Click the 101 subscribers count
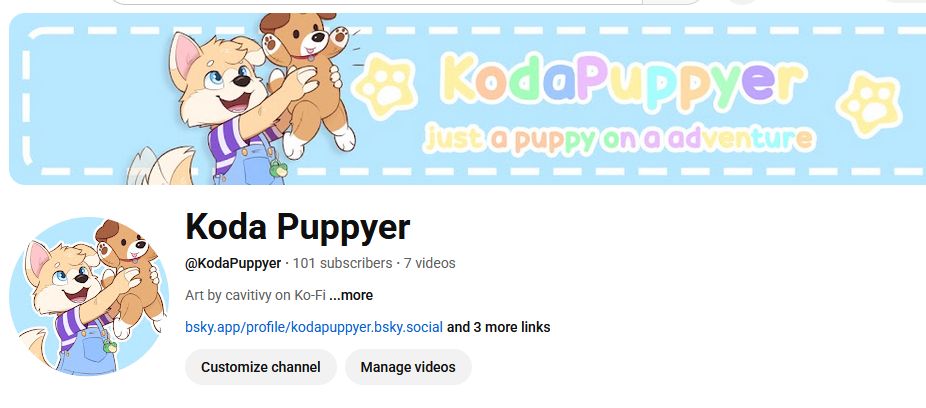 pos(342,263)
